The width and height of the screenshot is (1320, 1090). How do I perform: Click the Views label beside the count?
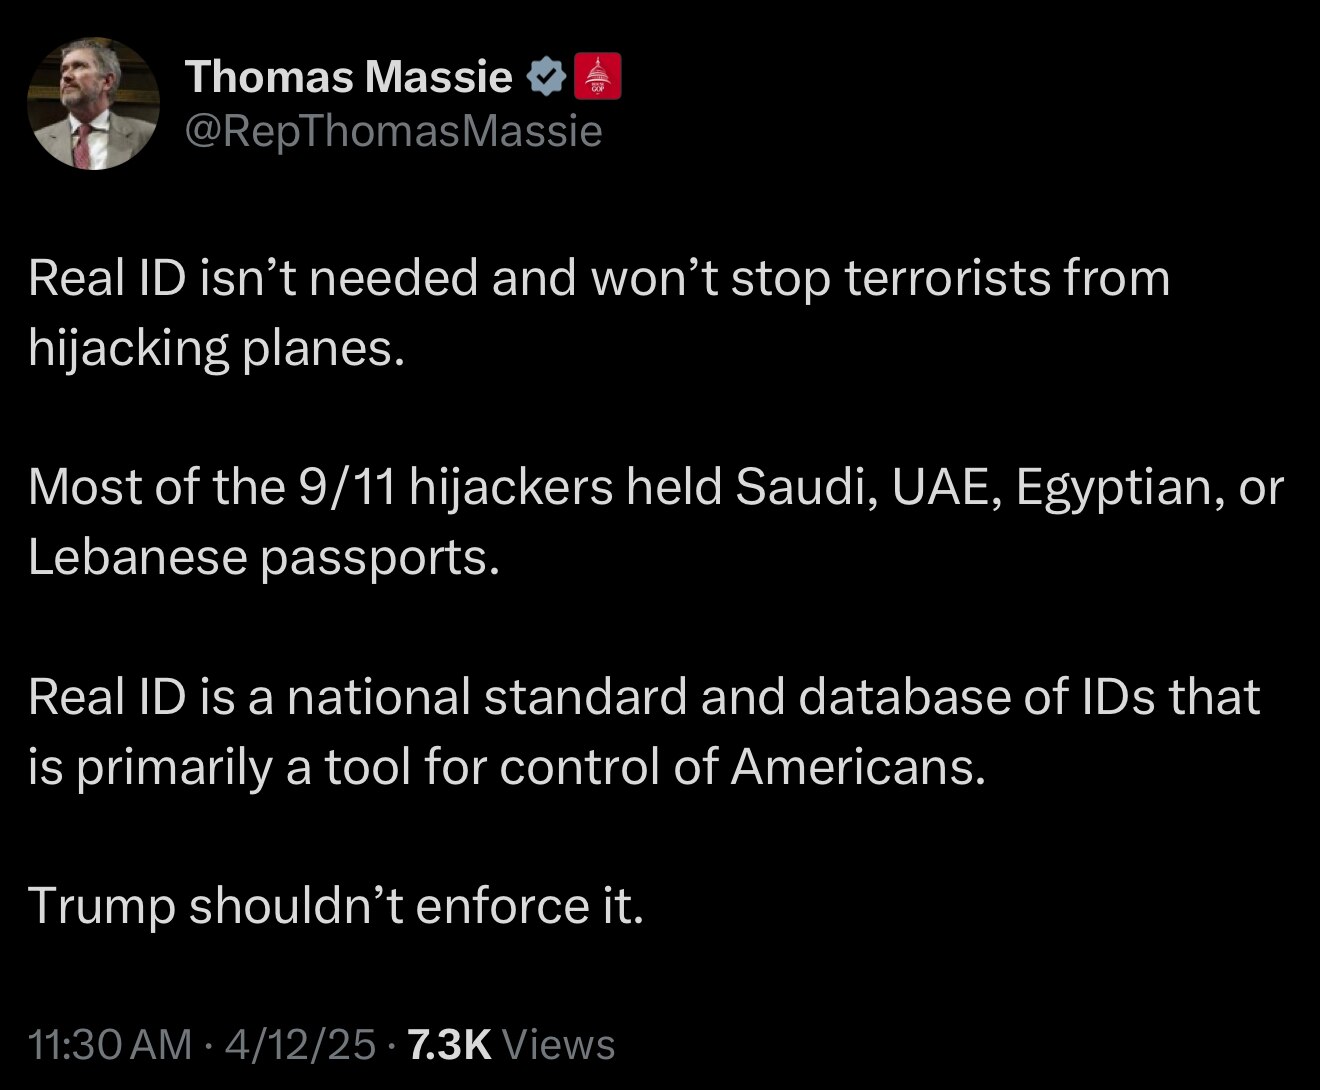pyautogui.click(x=561, y=1043)
